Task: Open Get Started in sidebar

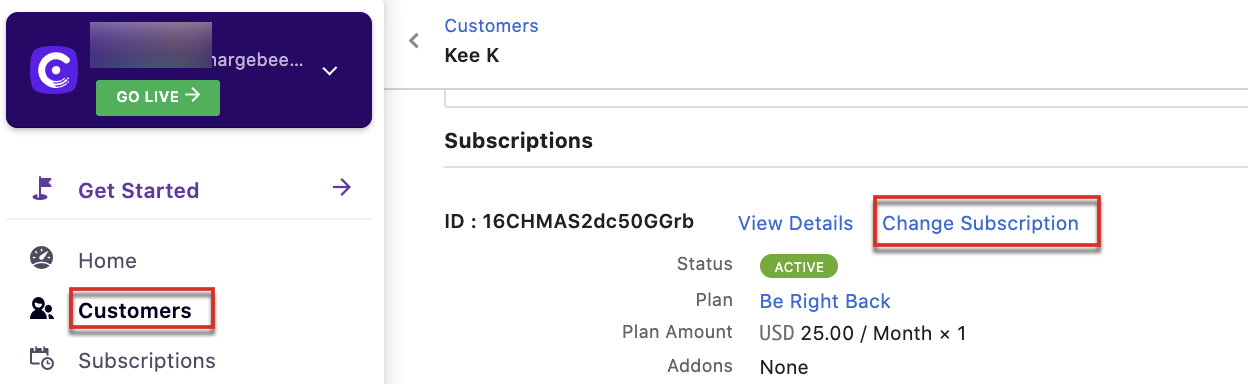Action: (x=139, y=190)
